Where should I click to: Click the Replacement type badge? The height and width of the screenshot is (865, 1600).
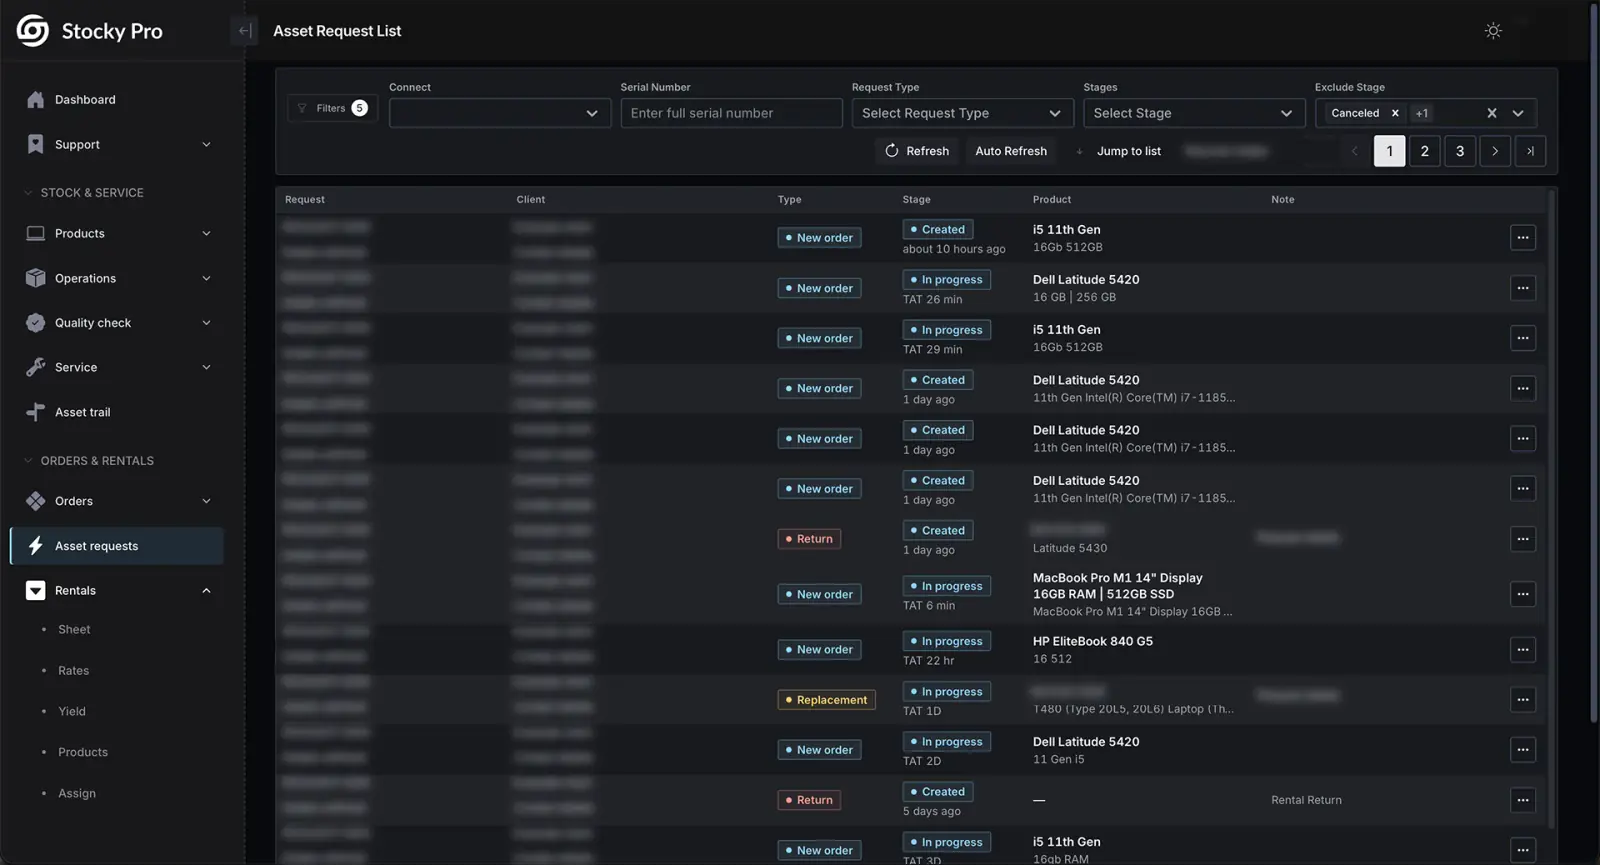point(826,700)
